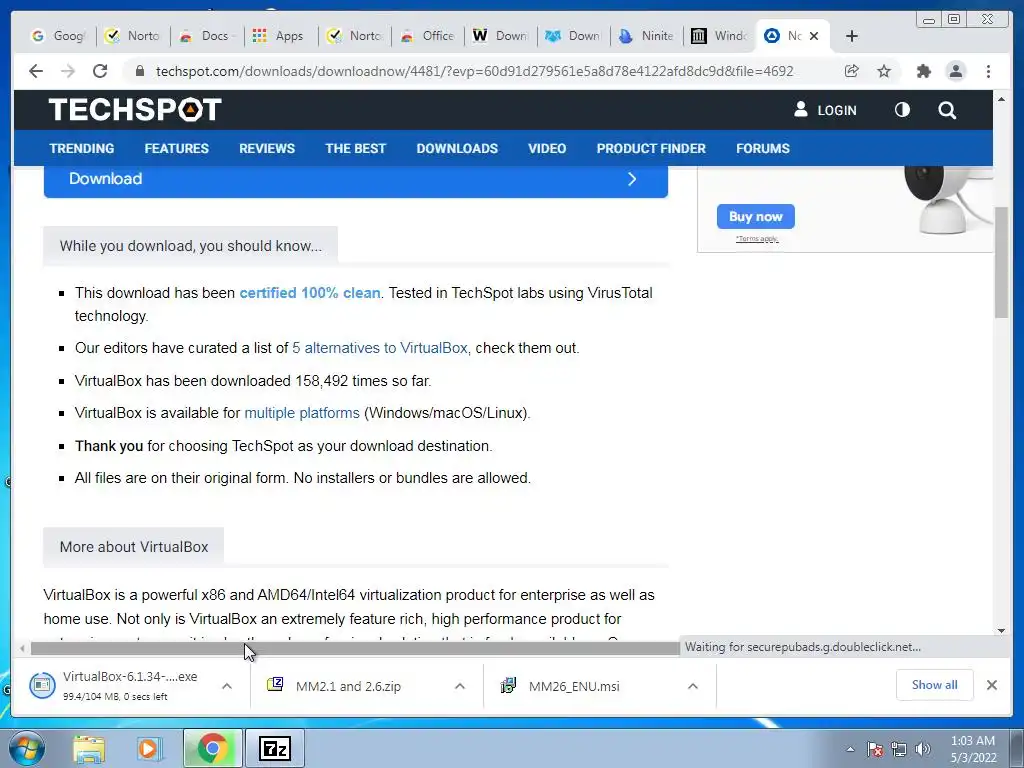The width and height of the screenshot is (1024, 768).
Task: Click the browser back arrow
Action: [x=36, y=71]
